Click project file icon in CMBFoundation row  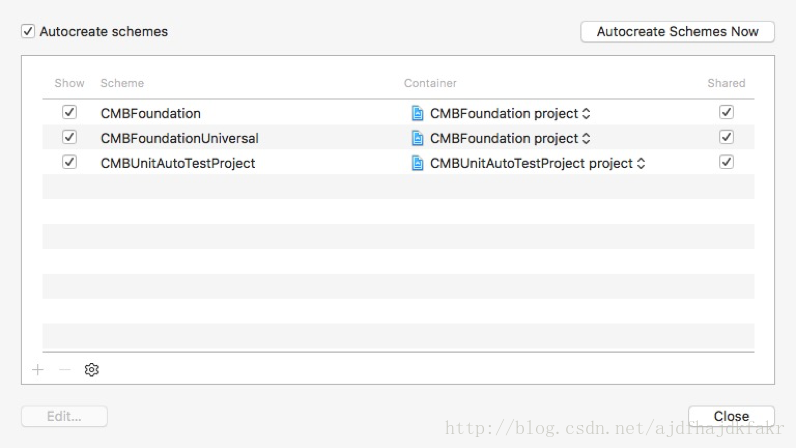(x=417, y=113)
